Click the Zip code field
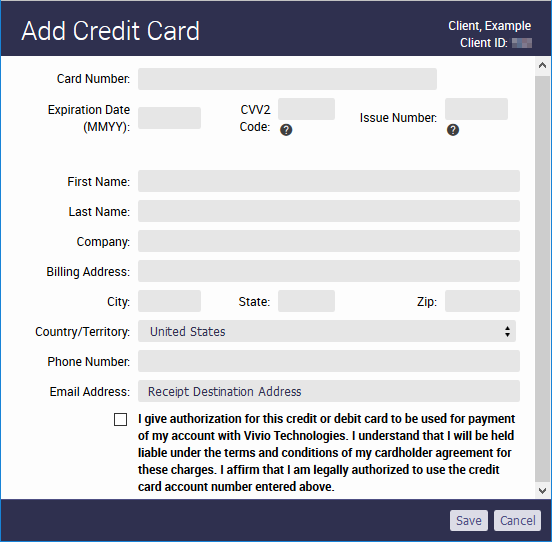Image resolution: width=552 pixels, height=542 pixels. [x=482, y=301]
